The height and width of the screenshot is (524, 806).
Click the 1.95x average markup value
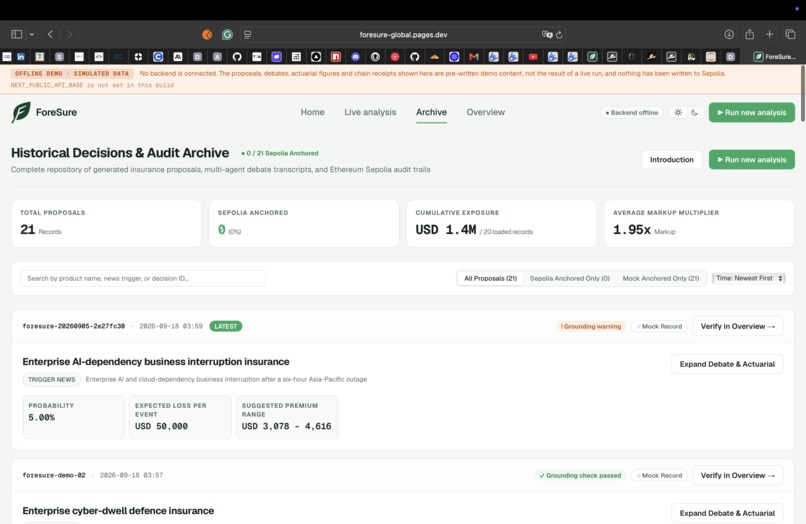632,230
